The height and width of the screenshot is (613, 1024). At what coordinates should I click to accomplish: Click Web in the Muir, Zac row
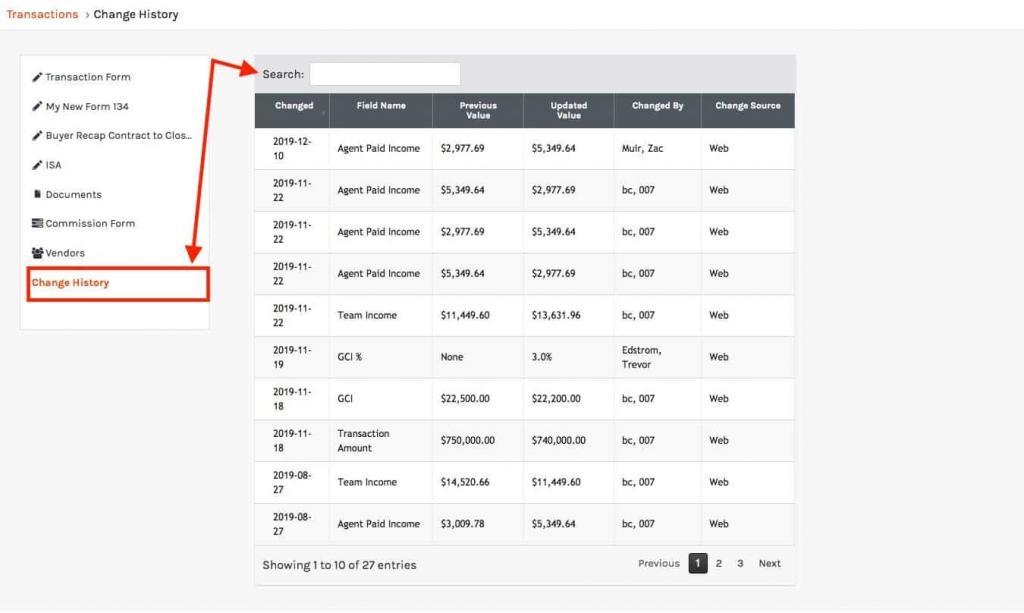[718, 149]
